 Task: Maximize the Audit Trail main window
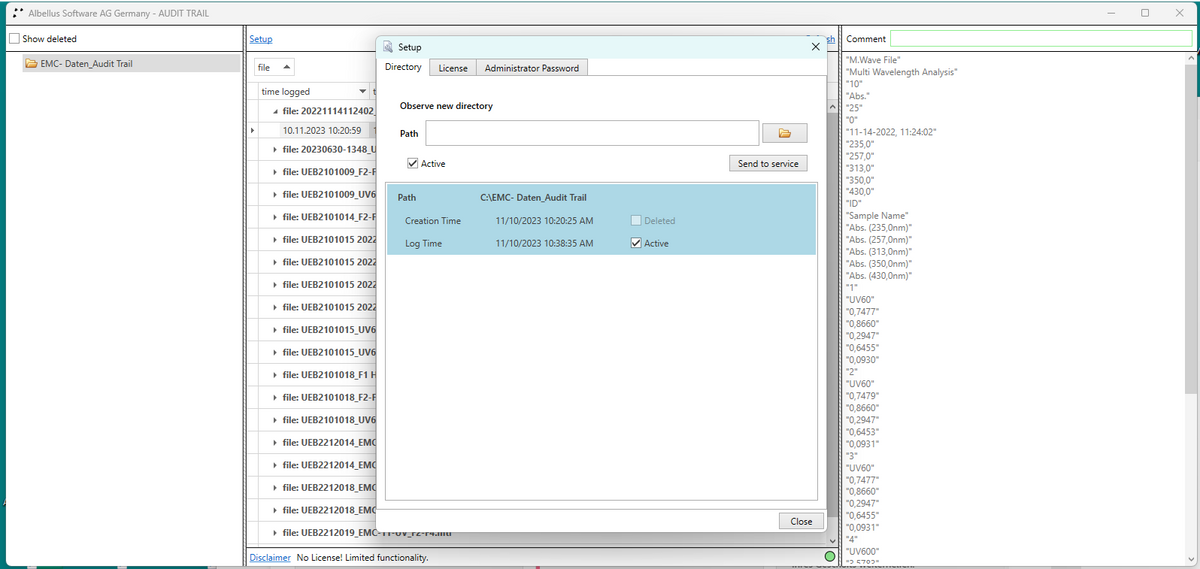tap(1144, 13)
